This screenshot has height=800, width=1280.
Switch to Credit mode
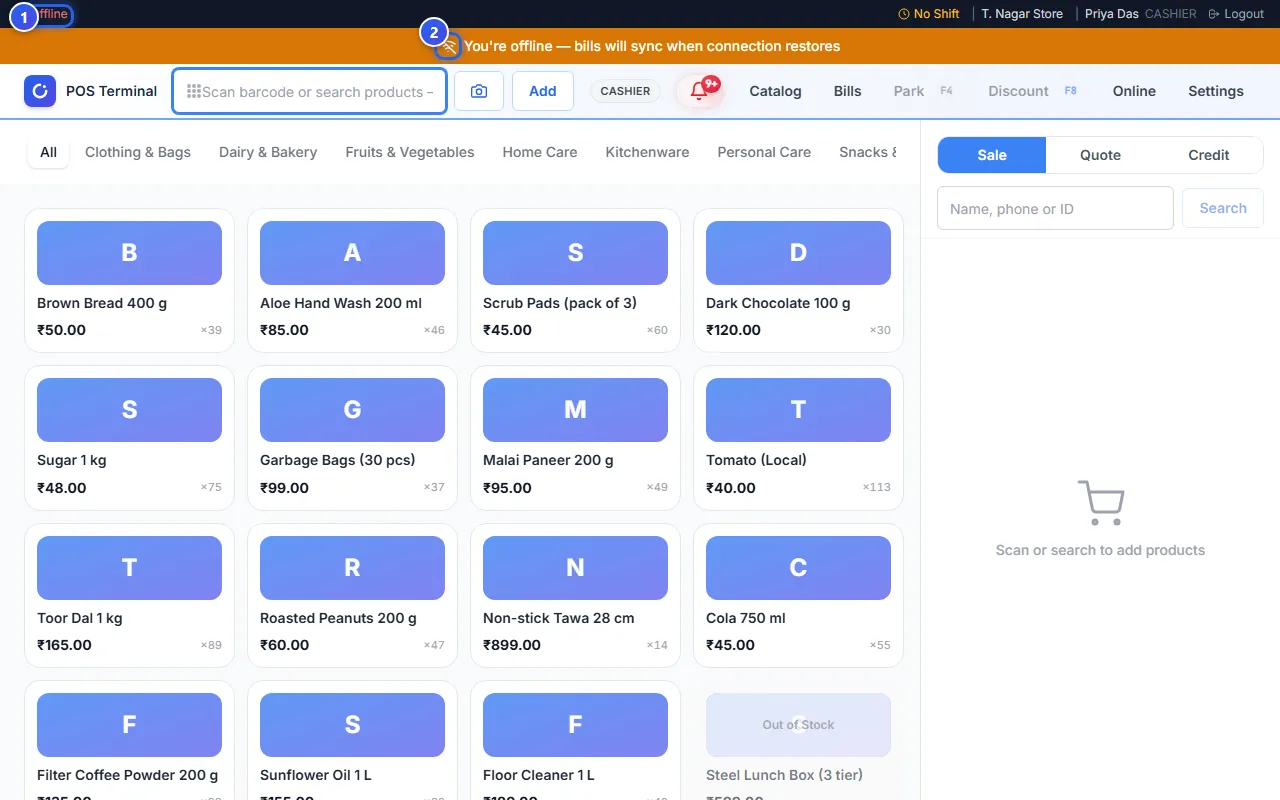[1209, 155]
